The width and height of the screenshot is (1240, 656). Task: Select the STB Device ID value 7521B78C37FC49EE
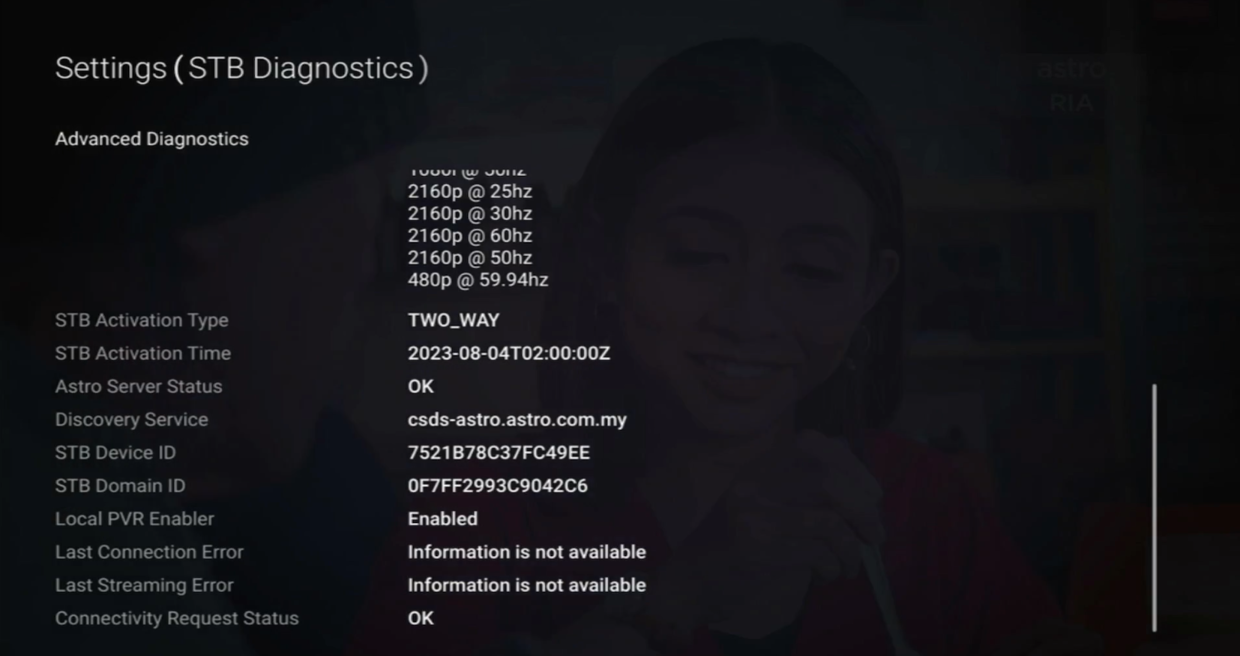[x=499, y=452]
